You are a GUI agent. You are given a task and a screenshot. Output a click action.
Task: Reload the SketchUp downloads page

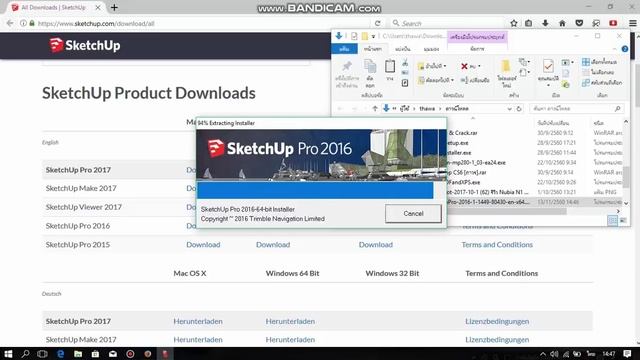click(378, 23)
